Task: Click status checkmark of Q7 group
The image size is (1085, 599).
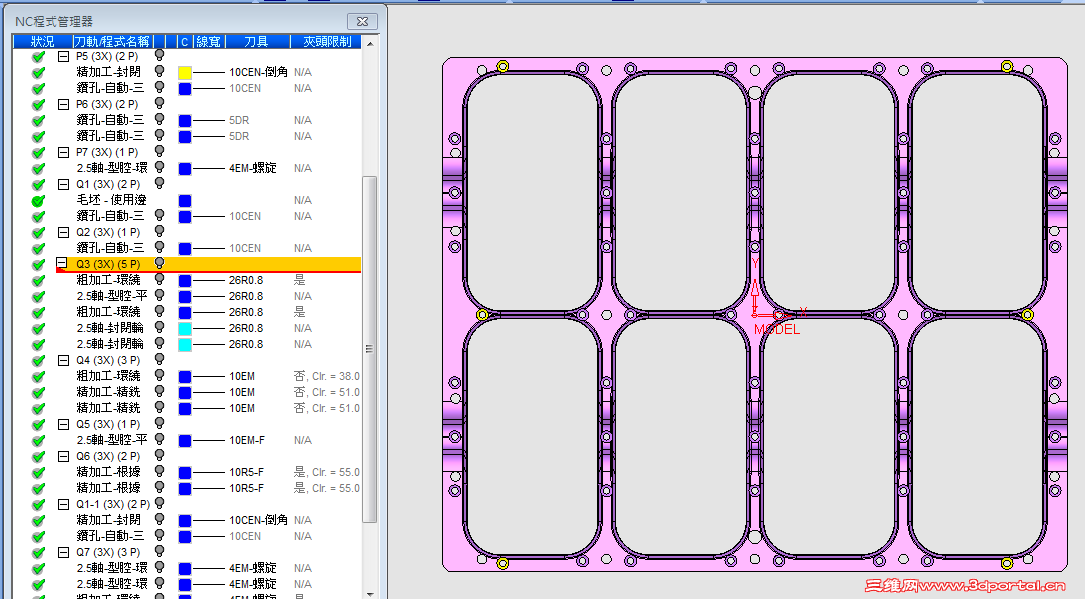Action: 39,553
